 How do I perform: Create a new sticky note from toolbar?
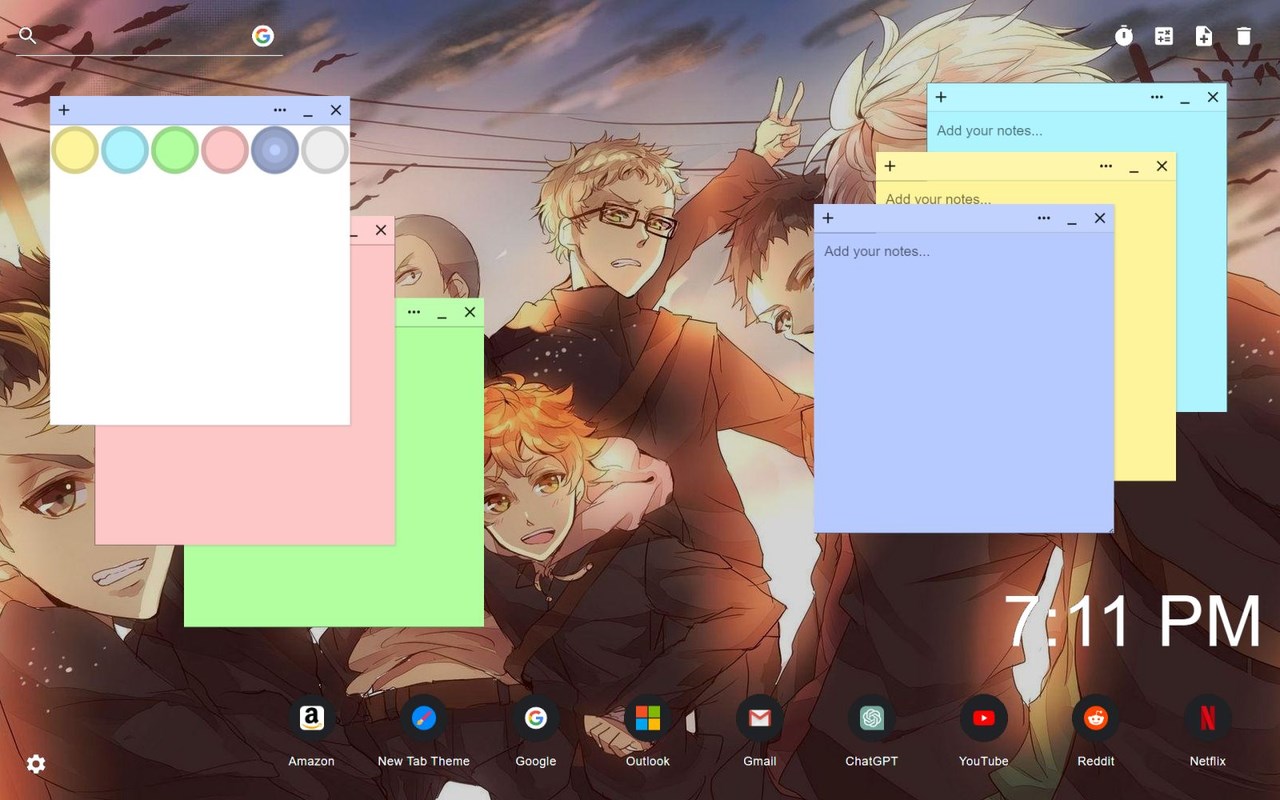click(1204, 36)
